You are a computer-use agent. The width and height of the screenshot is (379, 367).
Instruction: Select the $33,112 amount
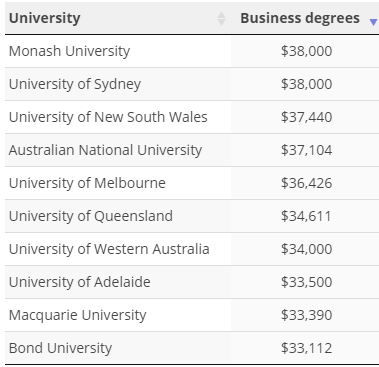tap(306, 348)
